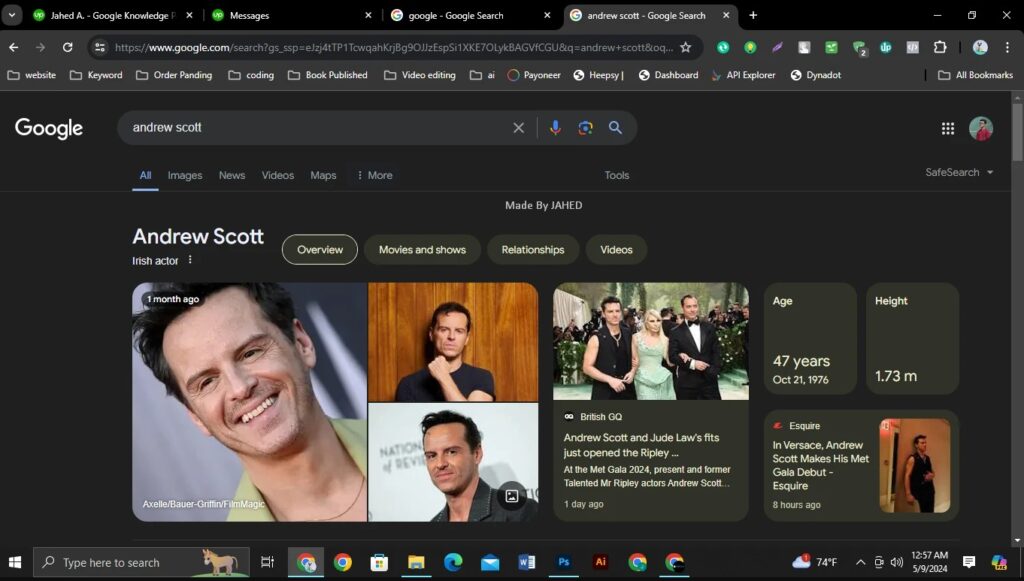Open the All Bookmarks folder
Viewport: 1024px width, 581px height.
pyautogui.click(x=975, y=75)
